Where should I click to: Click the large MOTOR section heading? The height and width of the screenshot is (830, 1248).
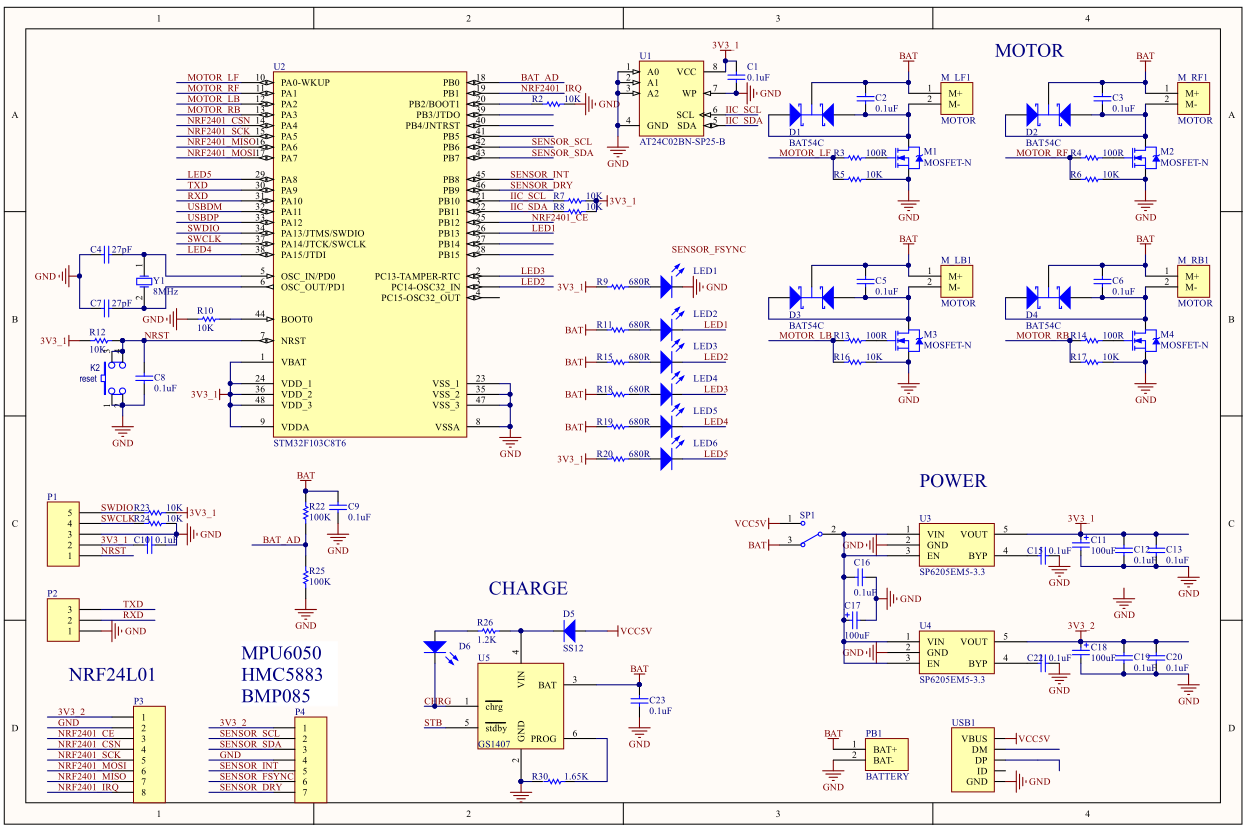[x=1029, y=51]
